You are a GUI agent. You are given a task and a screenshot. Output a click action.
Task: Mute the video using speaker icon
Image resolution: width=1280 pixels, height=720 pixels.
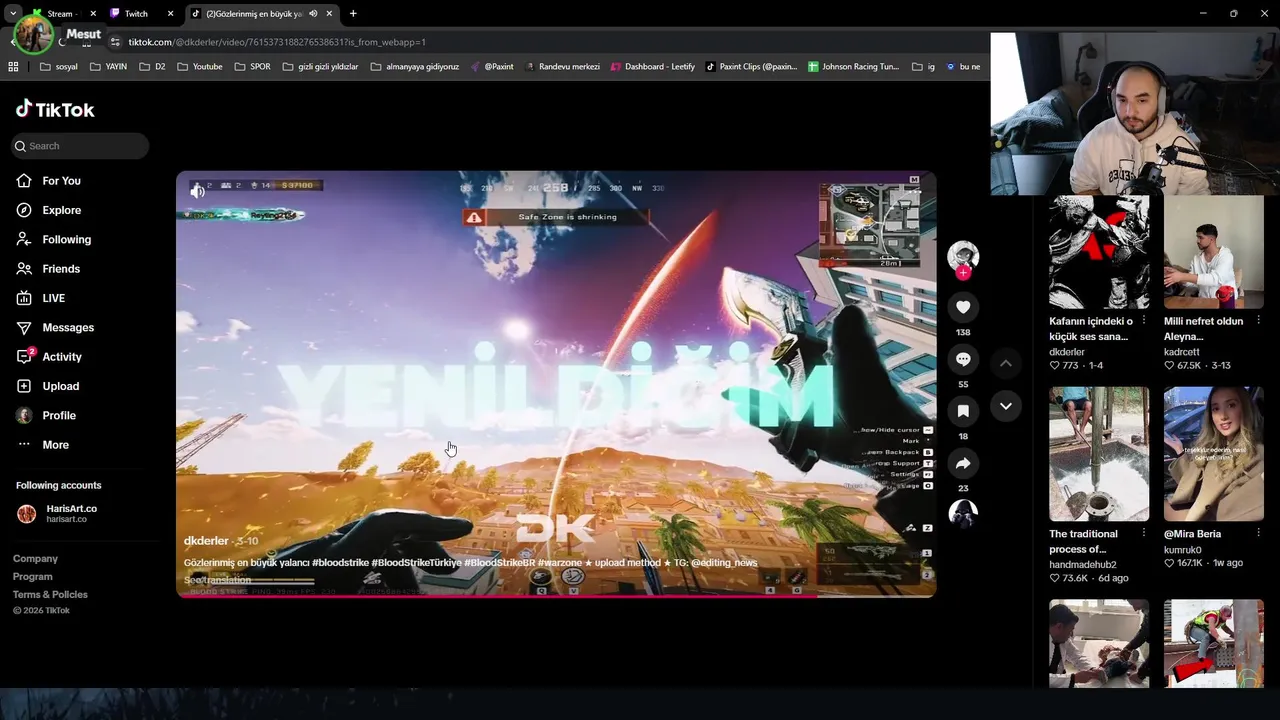tap(198, 190)
